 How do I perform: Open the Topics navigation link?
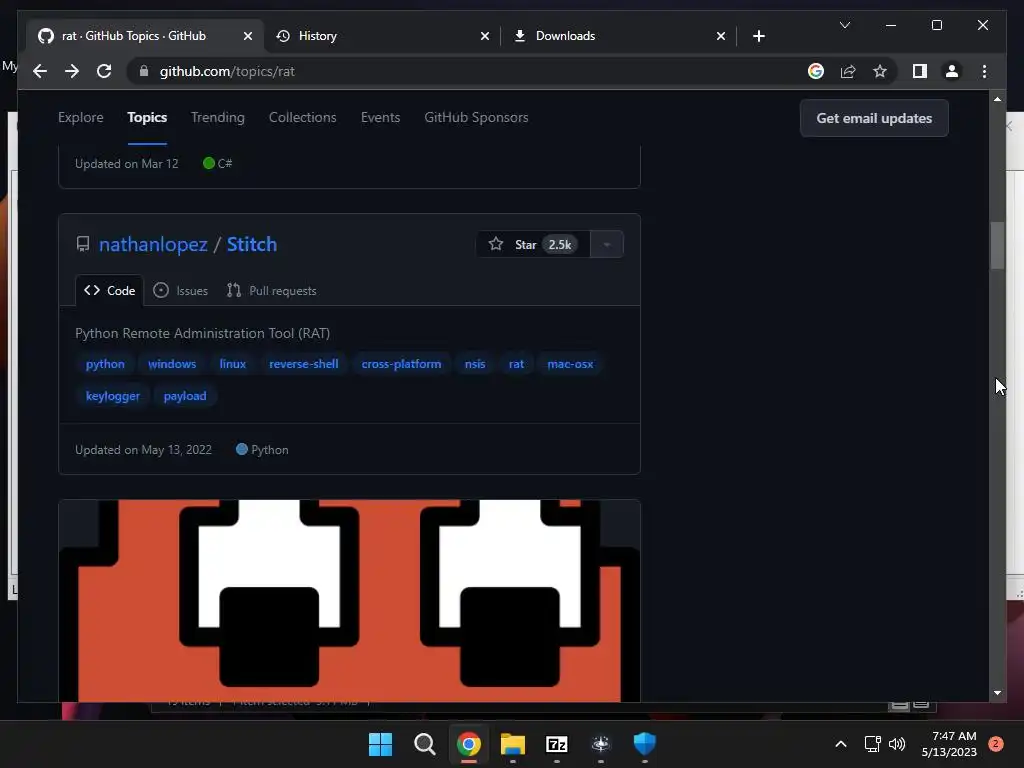[147, 118]
